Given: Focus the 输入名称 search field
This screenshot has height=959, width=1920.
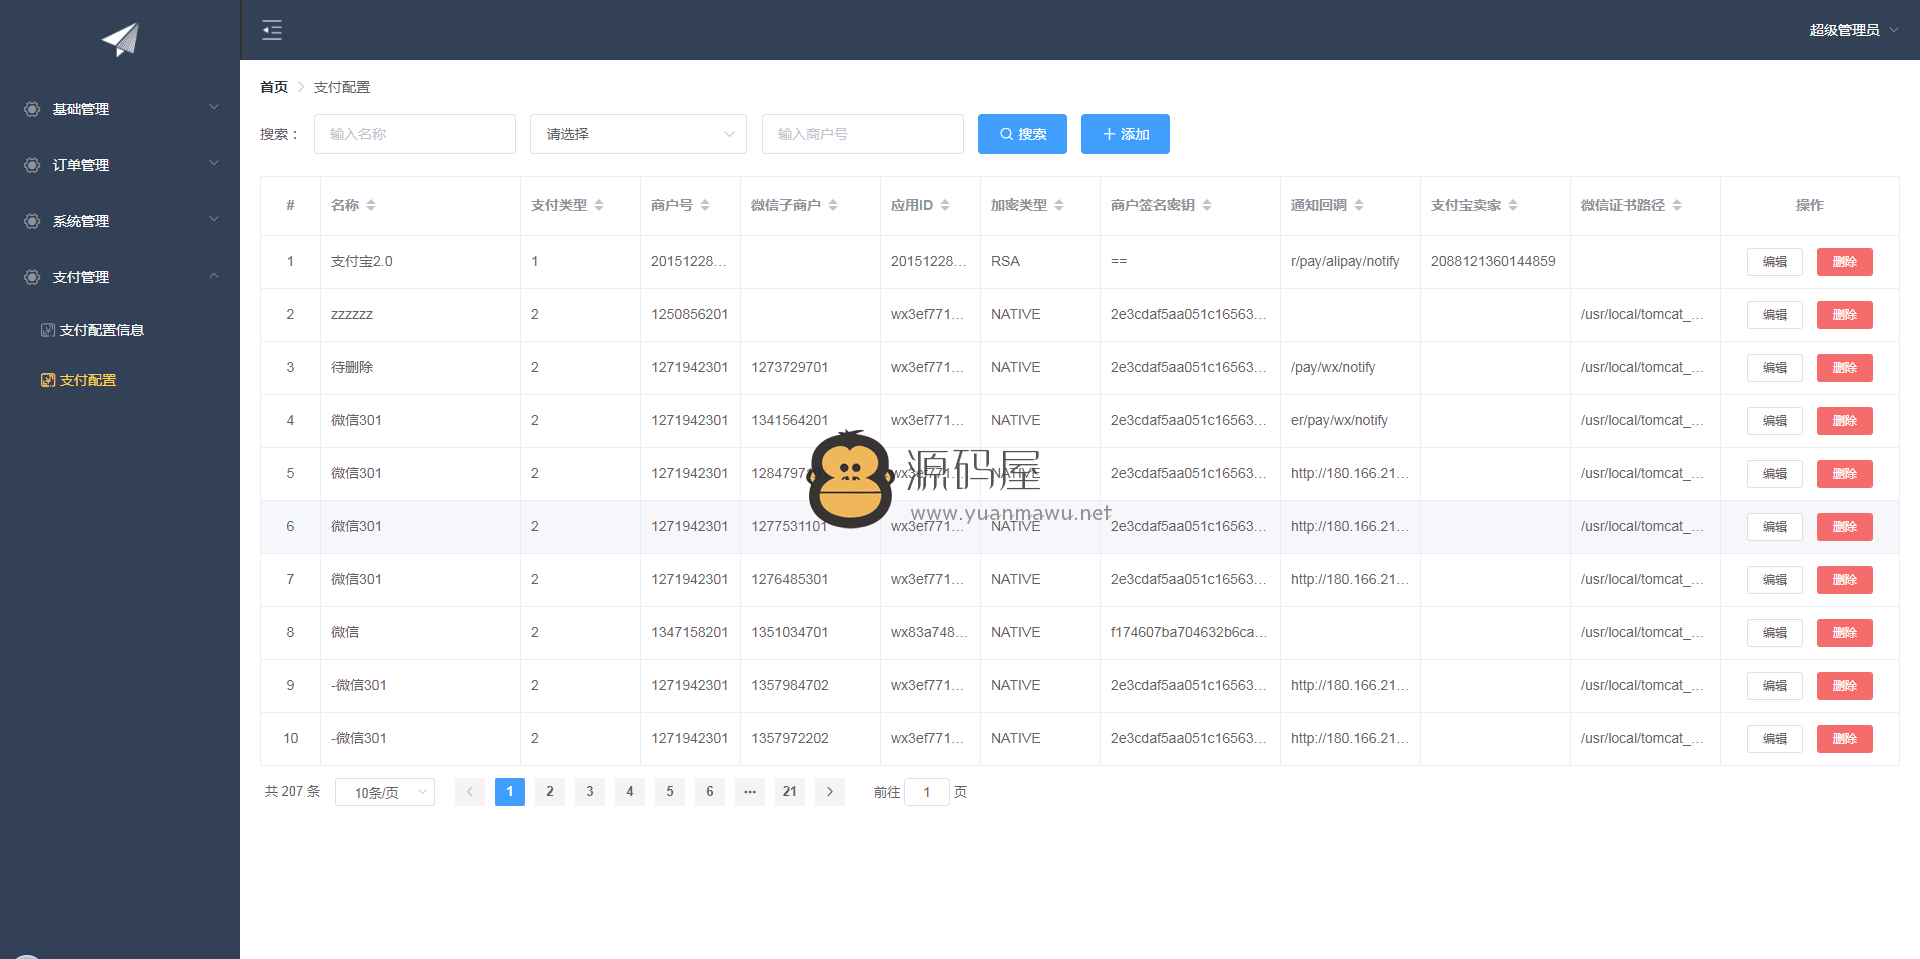Looking at the screenshot, I should point(415,134).
